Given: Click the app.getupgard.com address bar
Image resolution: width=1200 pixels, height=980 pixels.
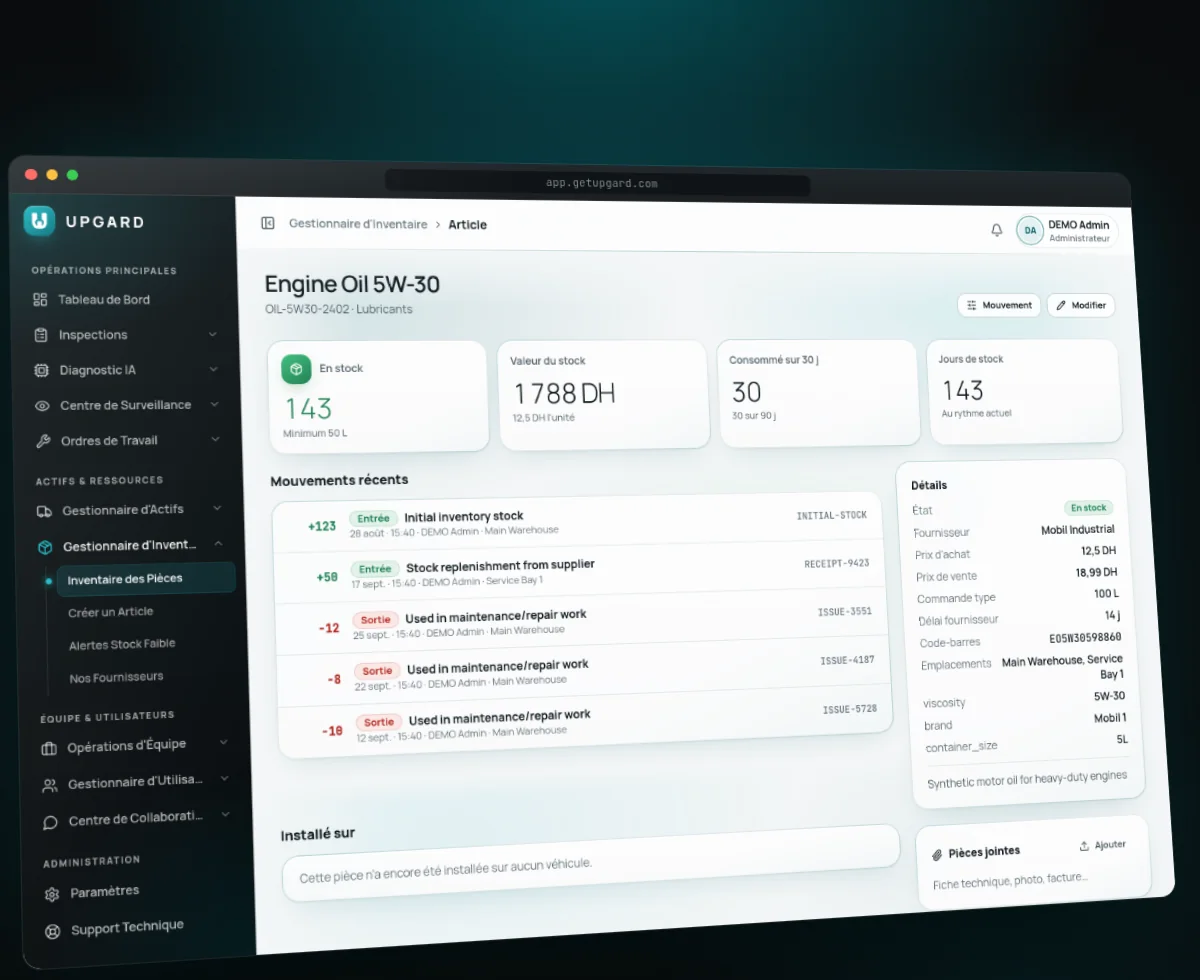Looking at the screenshot, I should [598, 184].
